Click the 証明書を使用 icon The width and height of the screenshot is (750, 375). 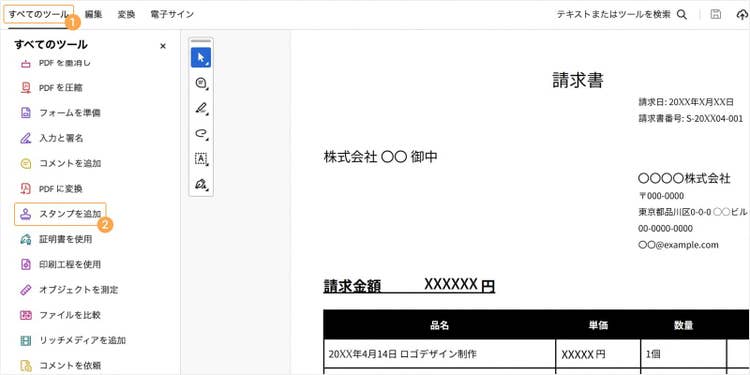tap(26, 239)
